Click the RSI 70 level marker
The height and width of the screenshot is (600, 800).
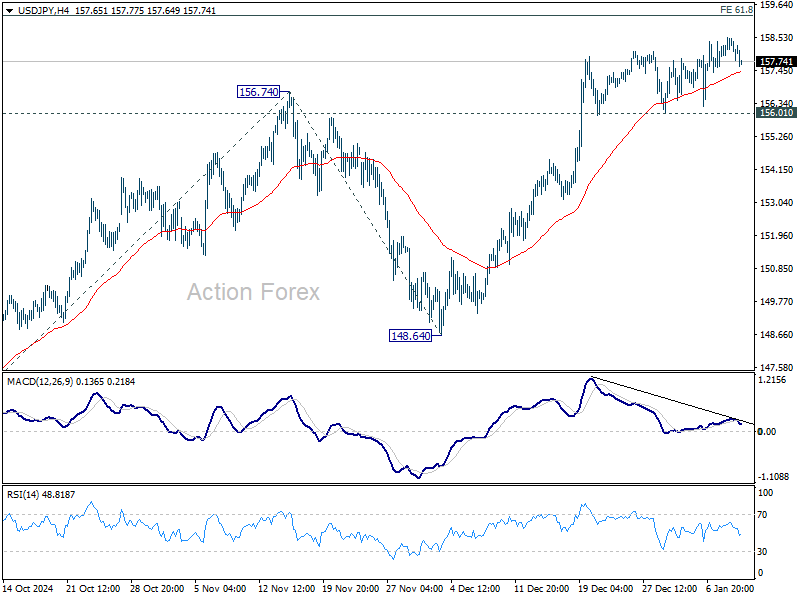(762, 515)
